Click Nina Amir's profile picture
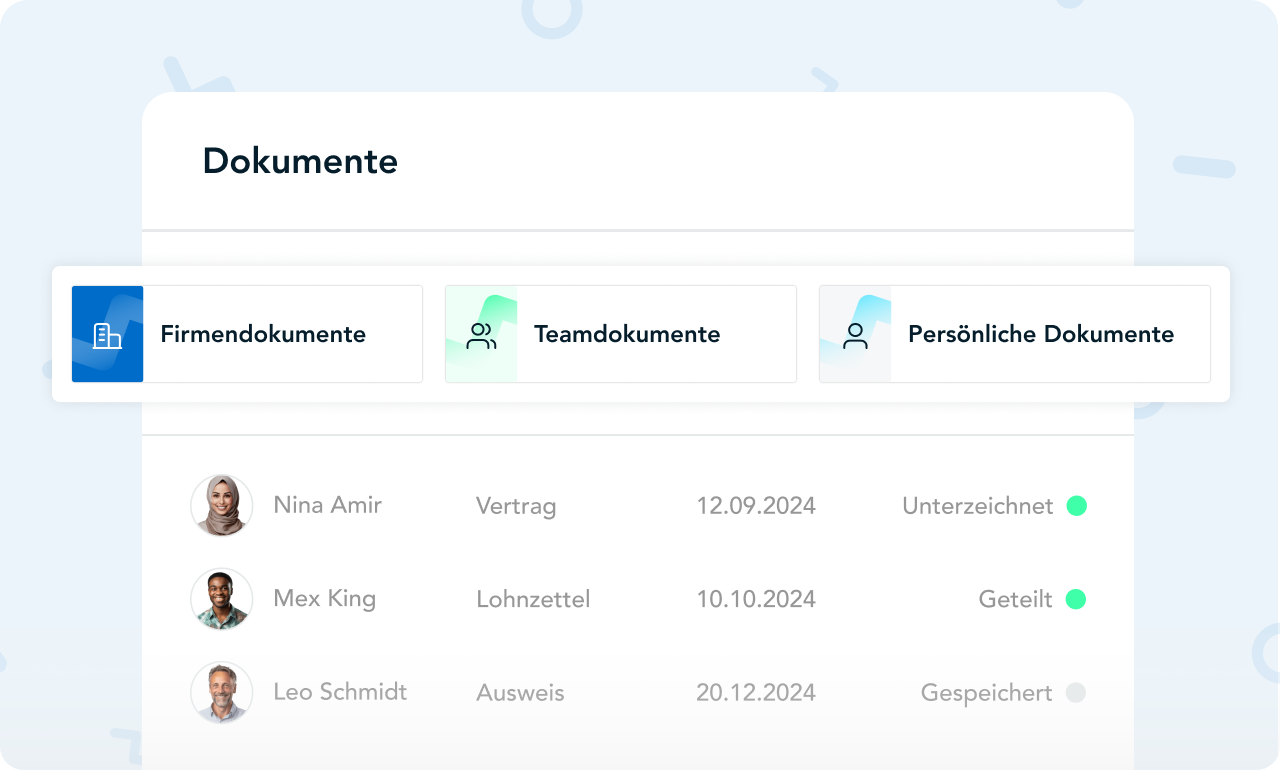 pos(221,506)
